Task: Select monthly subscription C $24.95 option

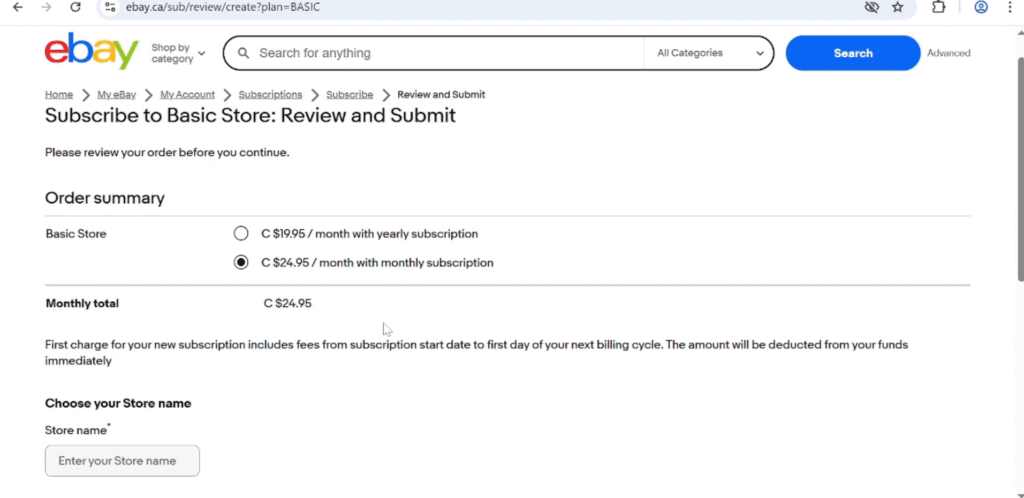Action: tap(241, 262)
